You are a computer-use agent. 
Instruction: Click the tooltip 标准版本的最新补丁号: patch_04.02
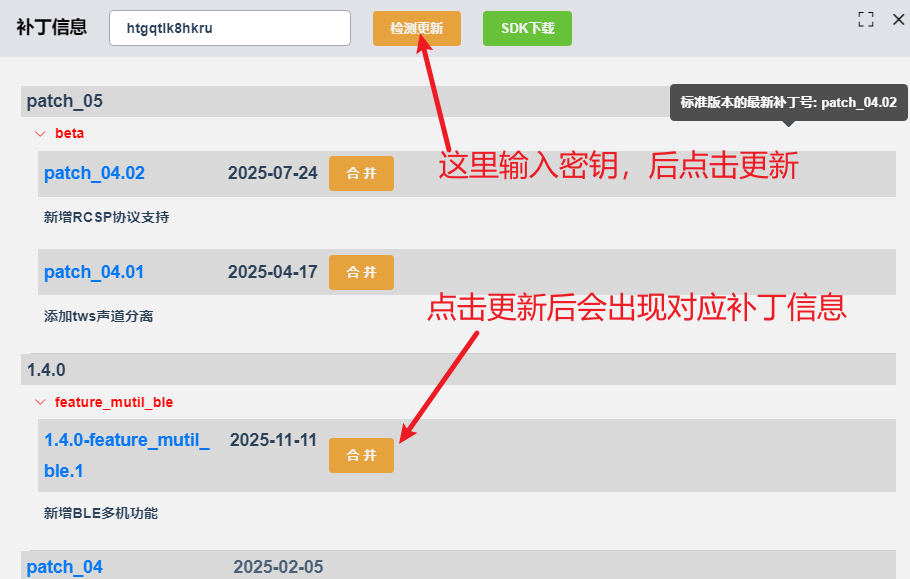coord(789,103)
